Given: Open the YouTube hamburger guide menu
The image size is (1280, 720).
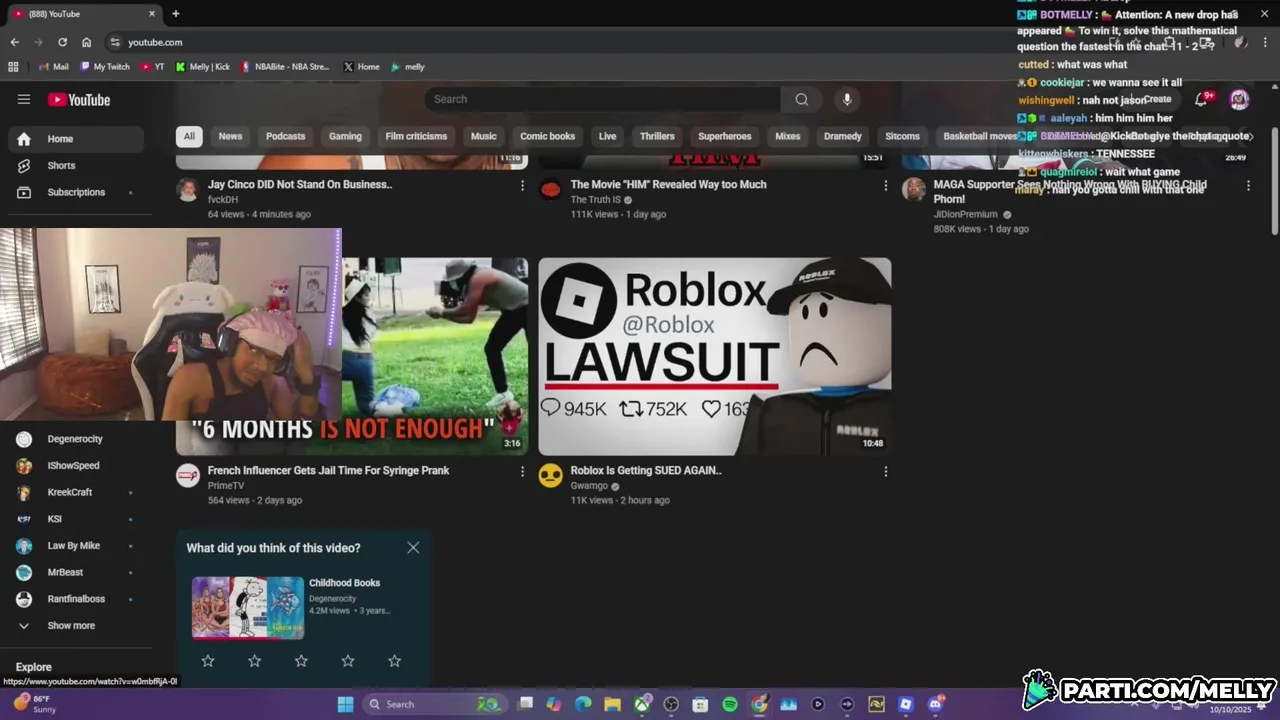Looking at the screenshot, I should [x=24, y=99].
